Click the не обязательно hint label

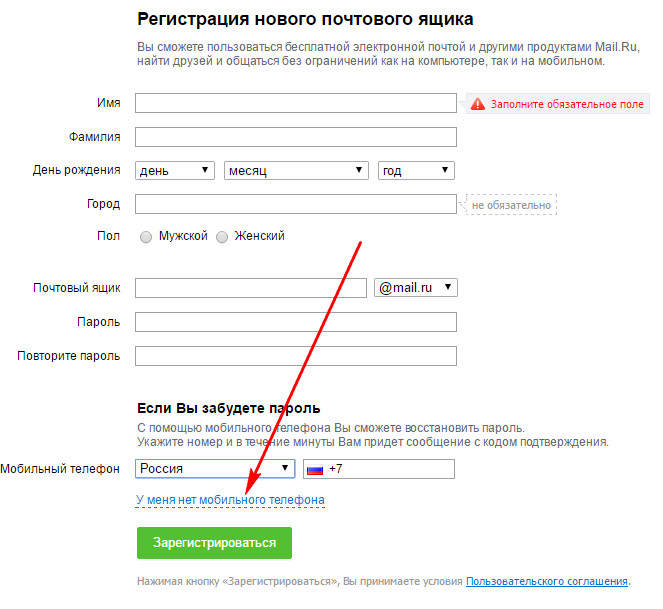pos(511,205)
